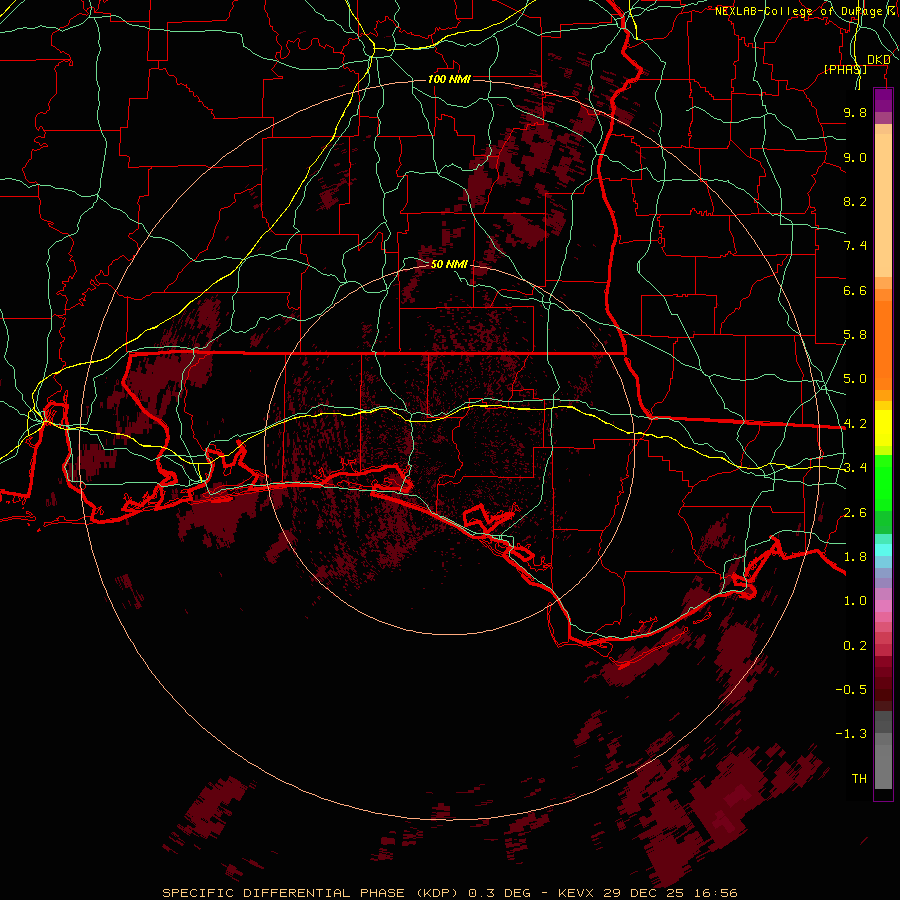
Task: Click the DKD product code label
Action: pyautogui.click(x=879, y=60)
